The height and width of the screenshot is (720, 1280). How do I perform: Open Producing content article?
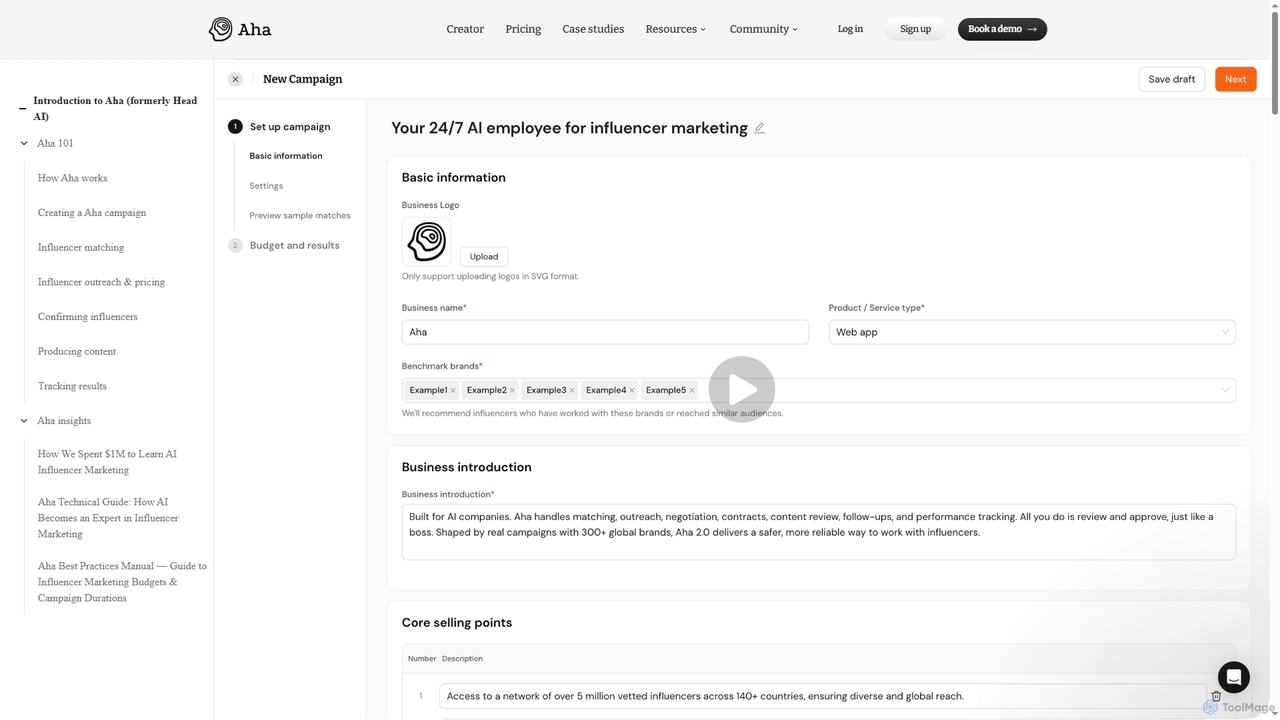point(77,351)
